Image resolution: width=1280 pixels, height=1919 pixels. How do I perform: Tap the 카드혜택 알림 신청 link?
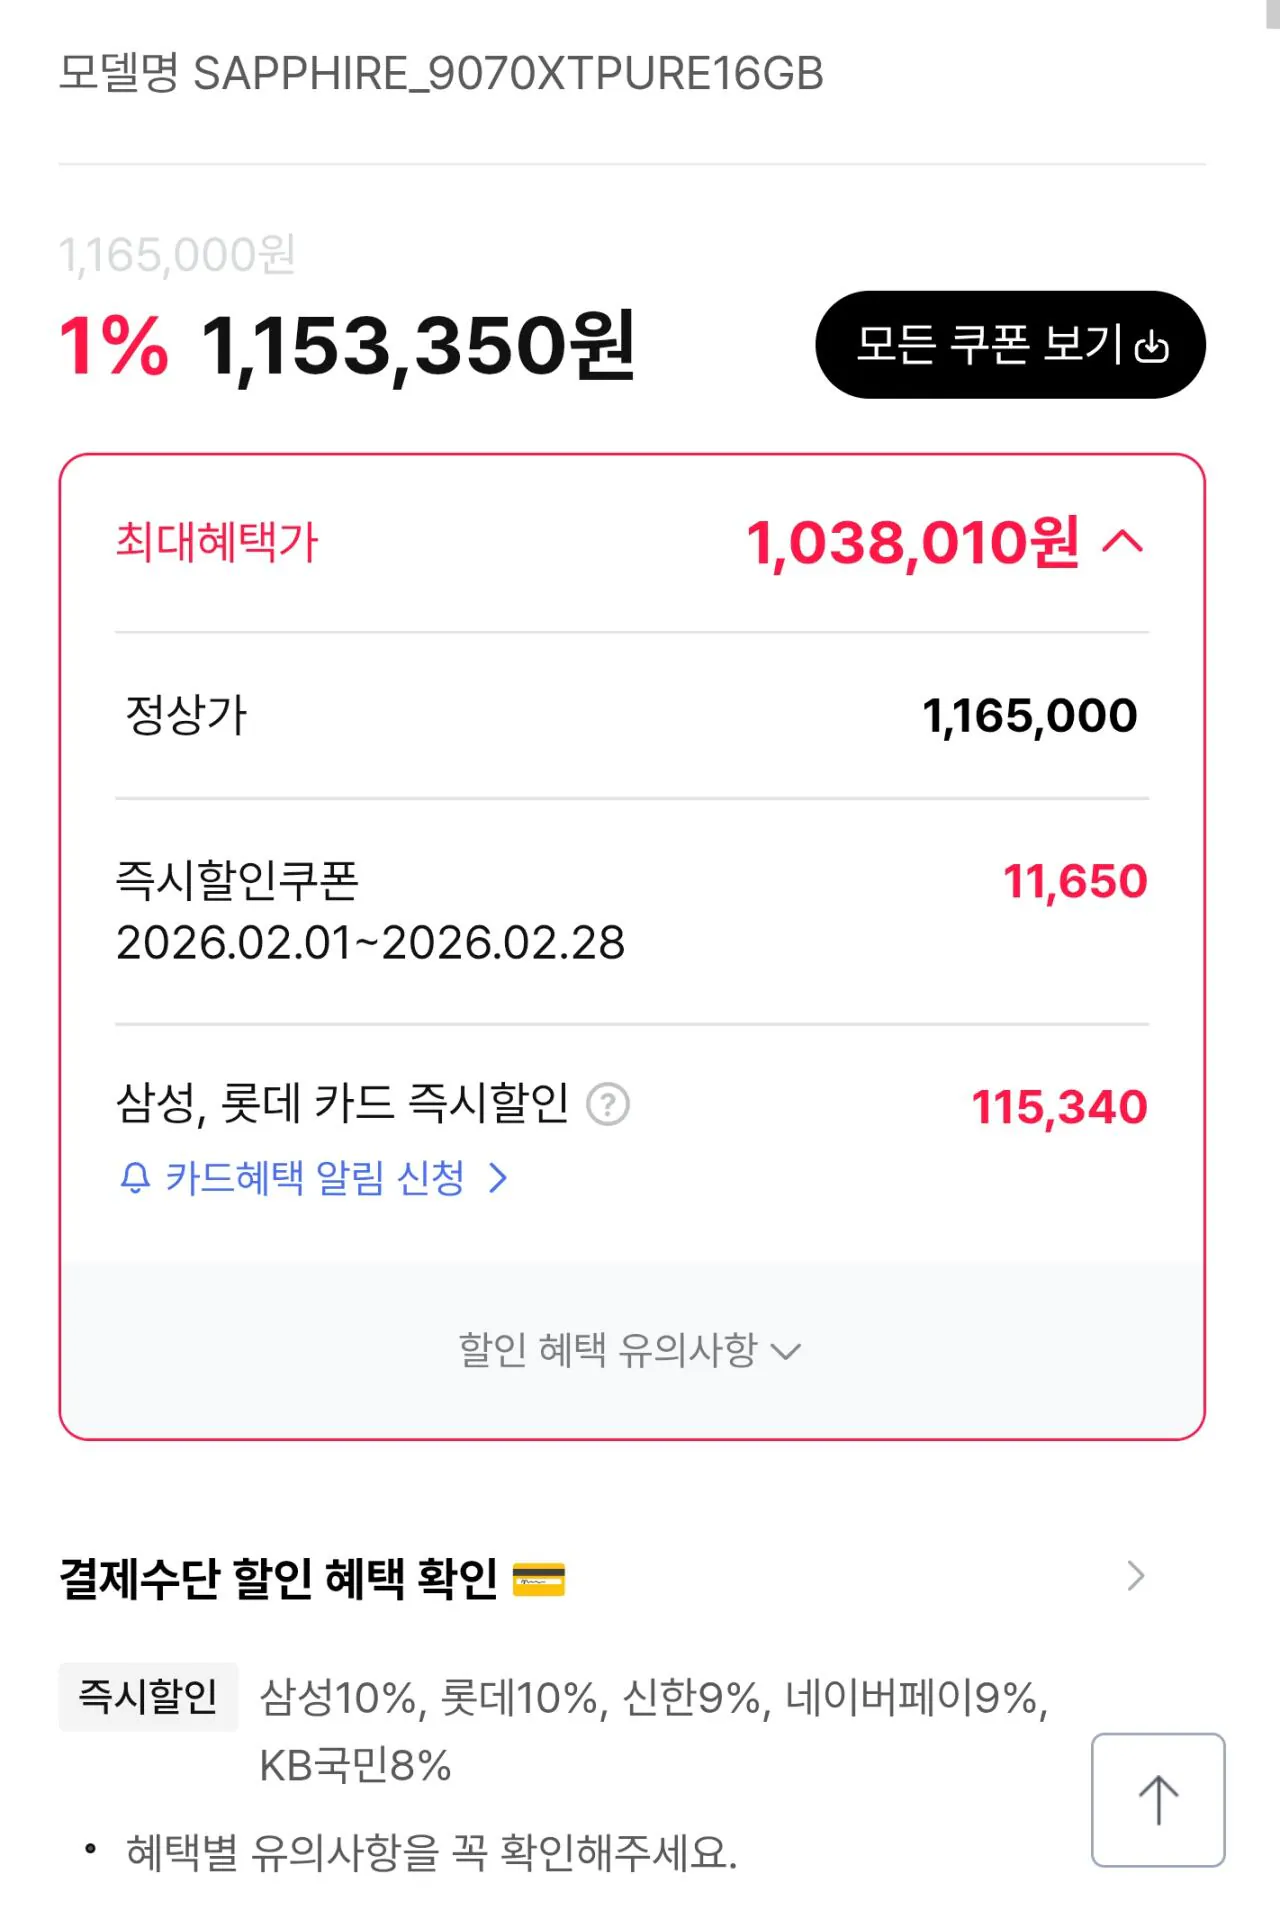[x=314, y=1178]
